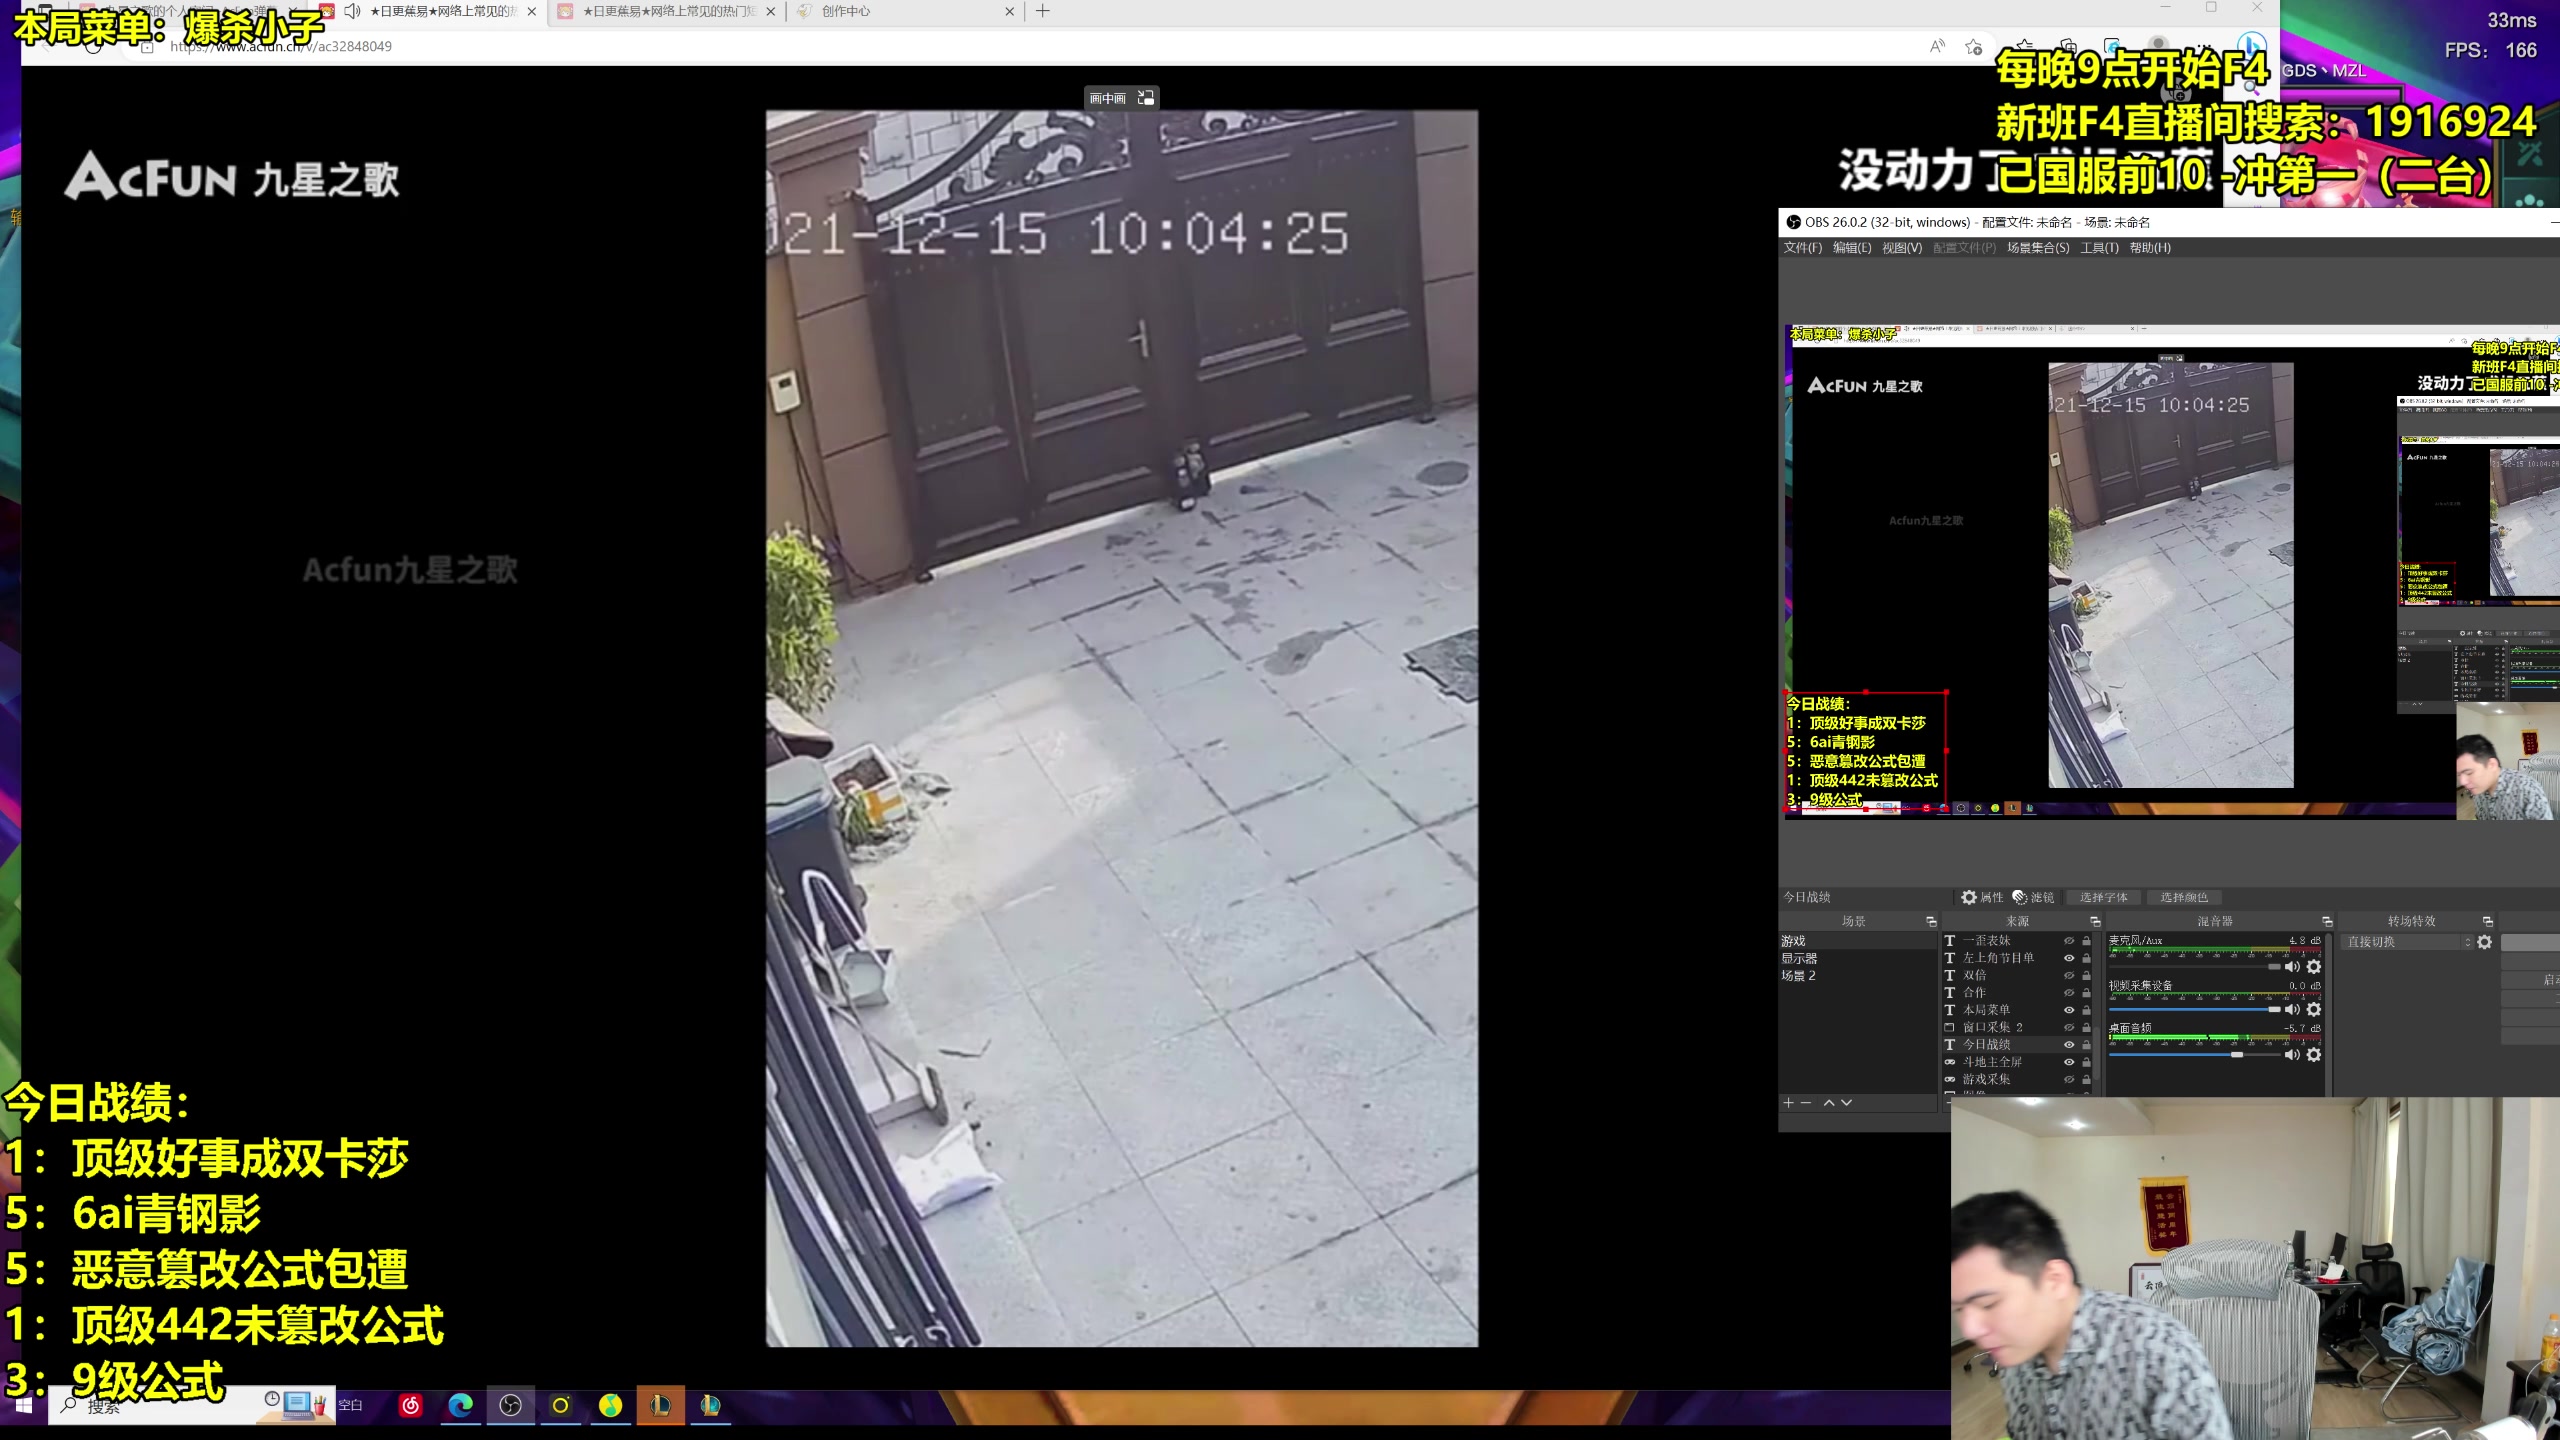
Task: Click picture-in-picture icon above video
Action: 1146,98
